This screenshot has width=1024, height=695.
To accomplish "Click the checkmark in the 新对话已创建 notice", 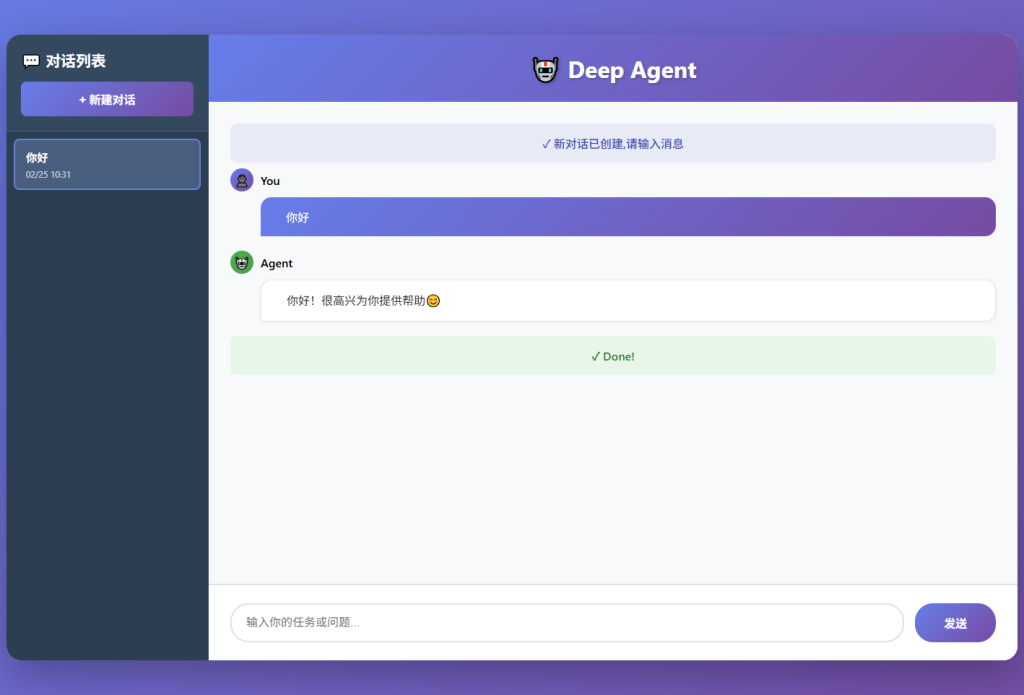I will [546, 144].
